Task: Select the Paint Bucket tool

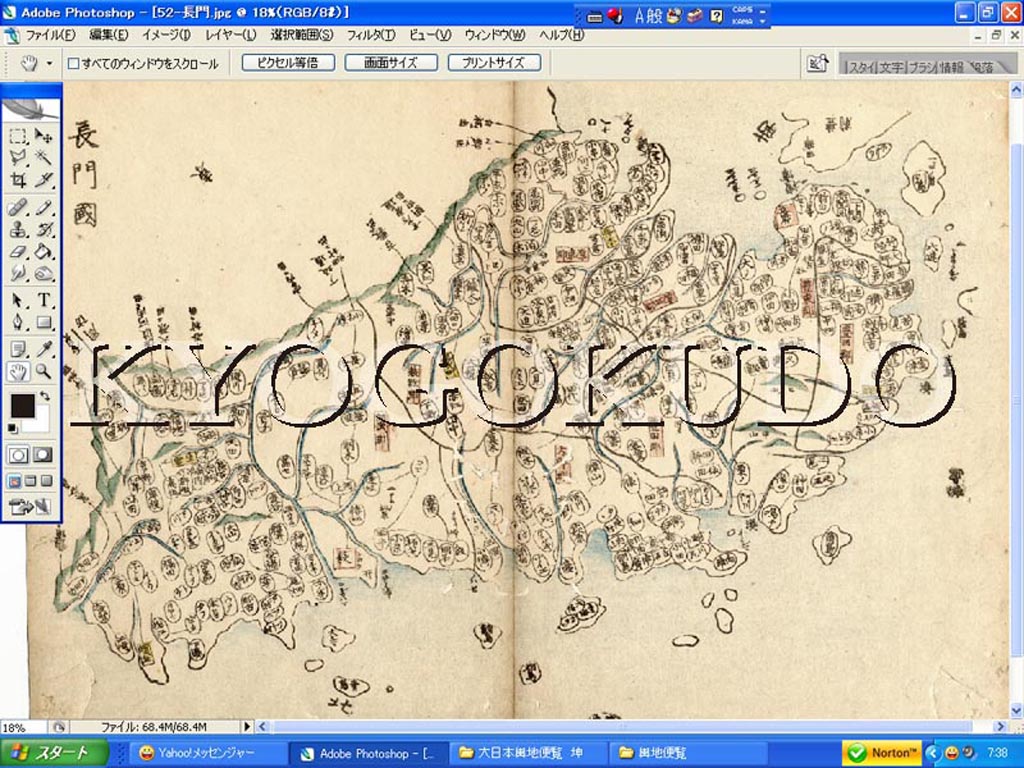Action: tap(43, 251)
